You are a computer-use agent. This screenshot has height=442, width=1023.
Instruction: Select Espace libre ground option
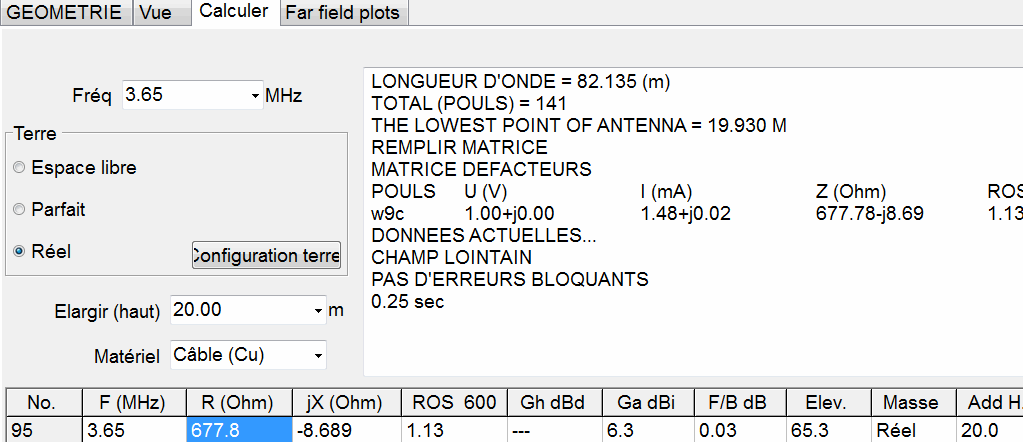click(x=19, y=168)
